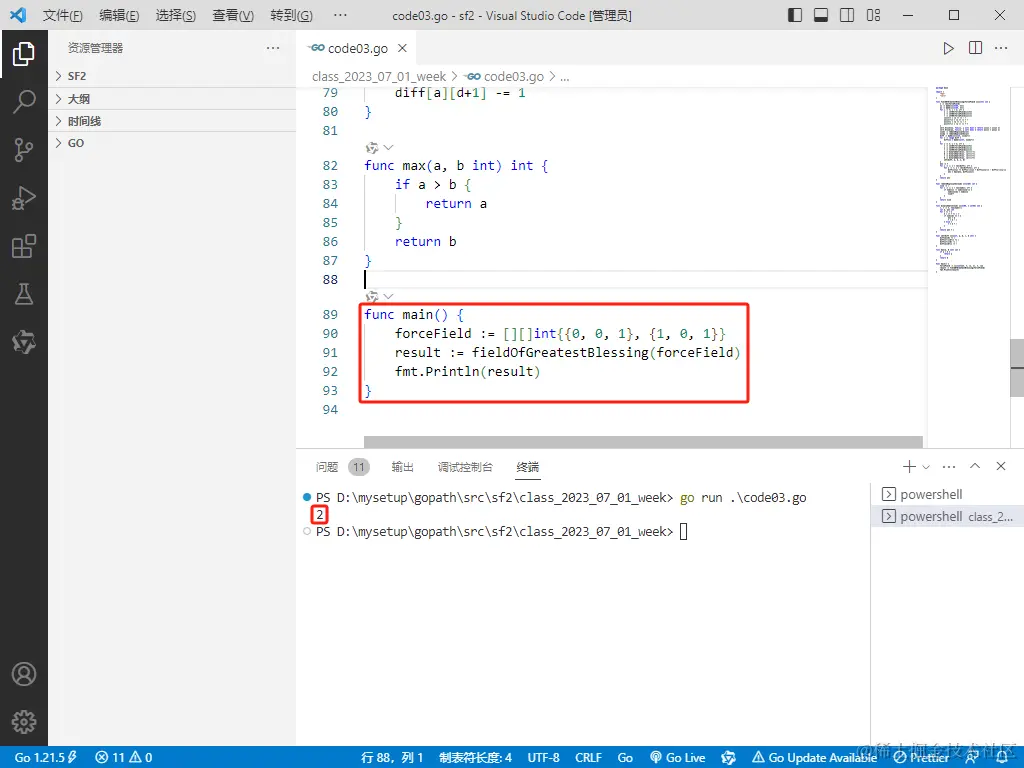Toggle secondary sidebar layout icon
This screenshot has width=1024, height=768.
click(847, 15)
